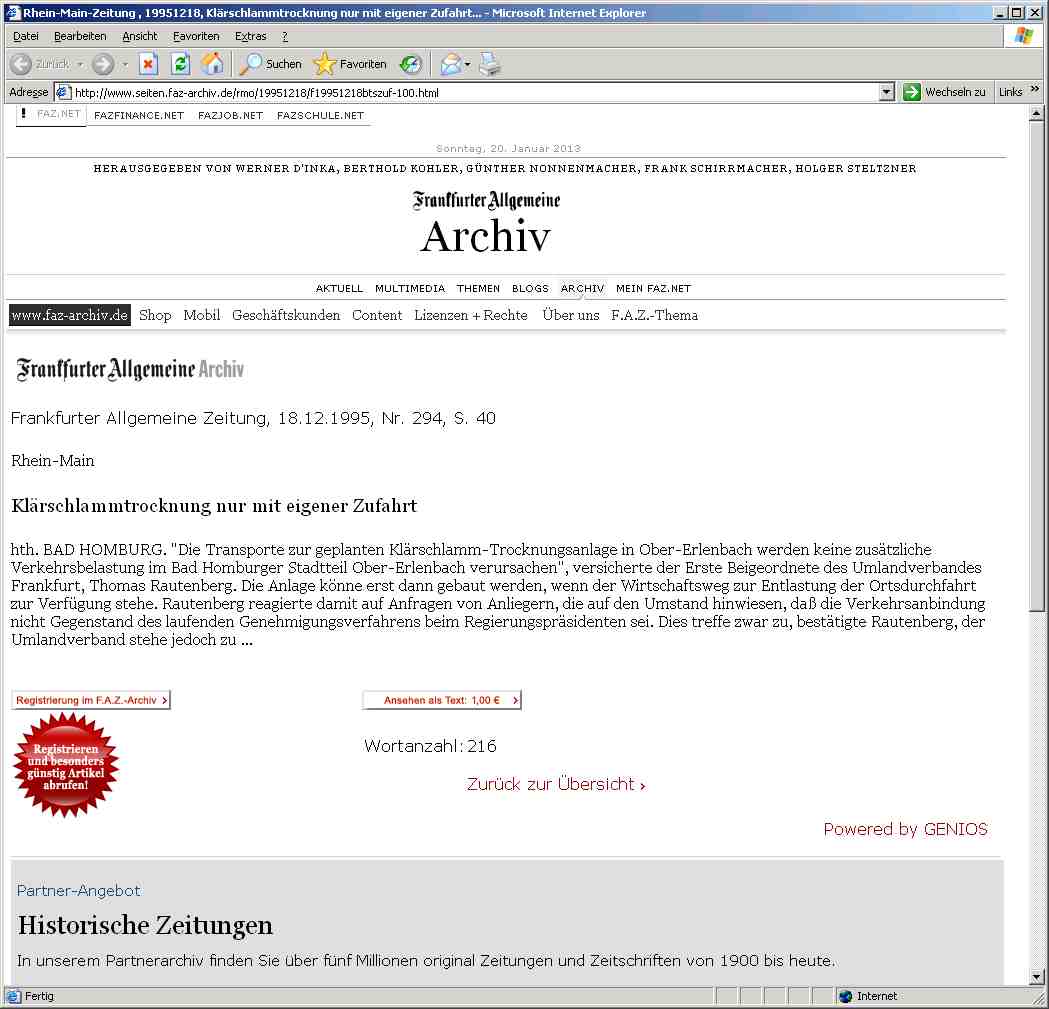Screen dimensions: 1049x1009
Task: Open the mail button's dropdown arrow
Action: point(468,64)
